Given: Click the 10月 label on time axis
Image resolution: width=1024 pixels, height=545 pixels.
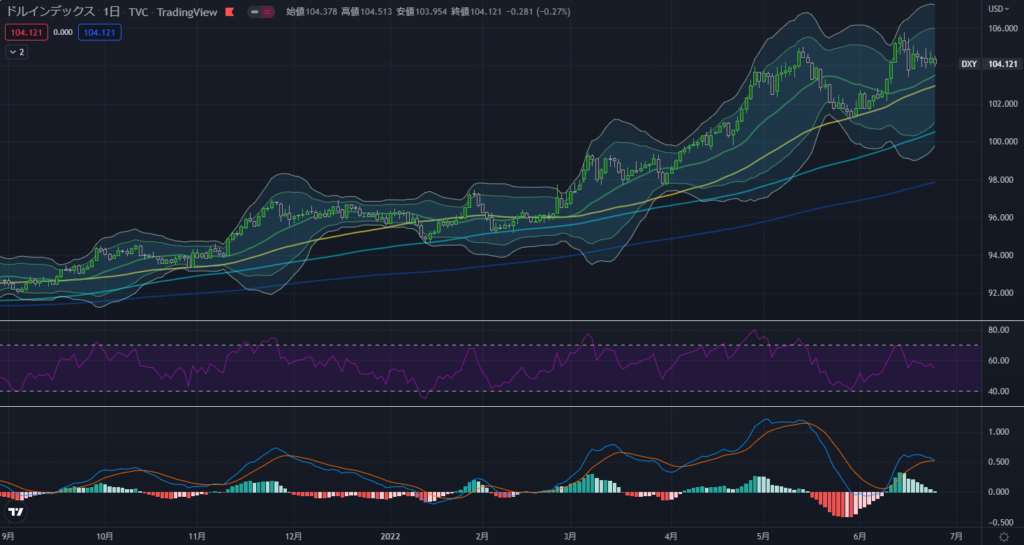Looking at the screenshot, I should pos(103,536).
